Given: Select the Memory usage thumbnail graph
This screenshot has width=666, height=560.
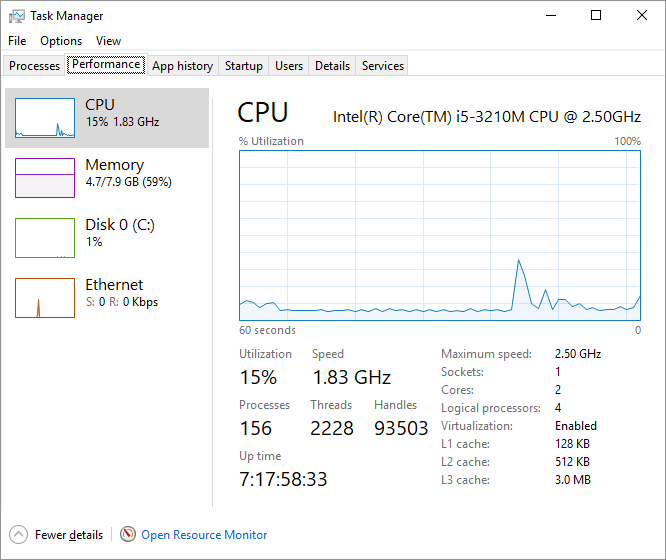Looking at the screenshot, I should 45,178.
